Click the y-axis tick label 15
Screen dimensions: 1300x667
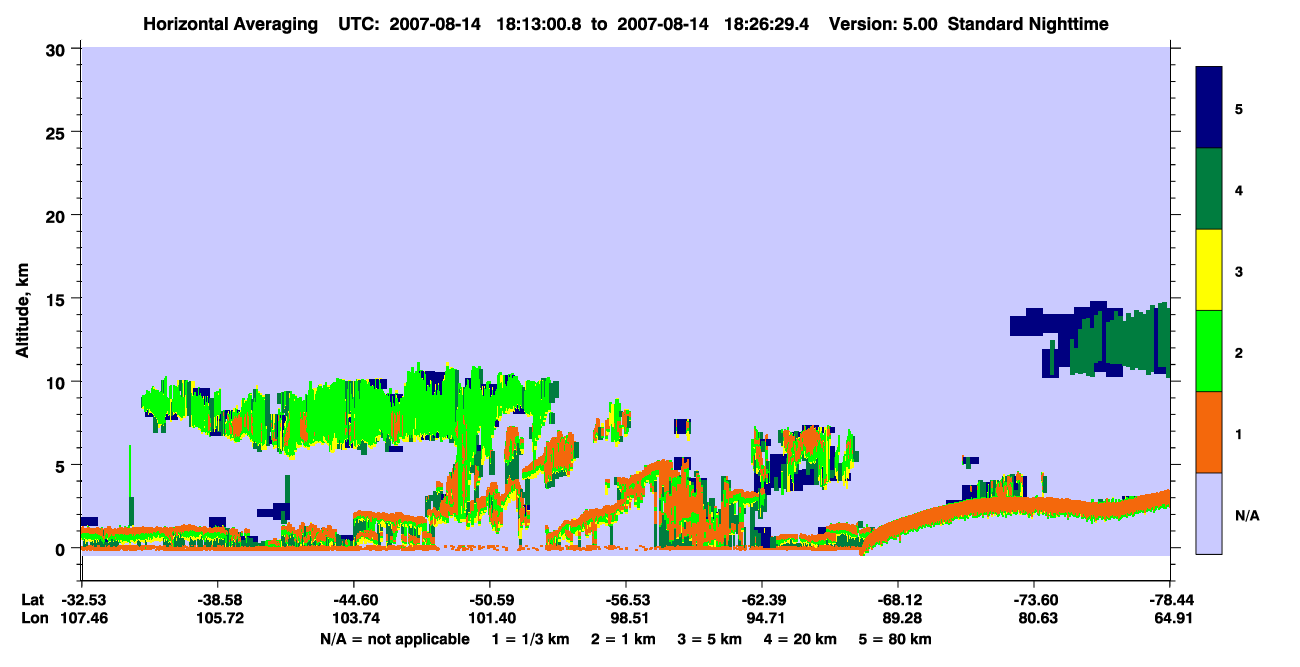58,299
